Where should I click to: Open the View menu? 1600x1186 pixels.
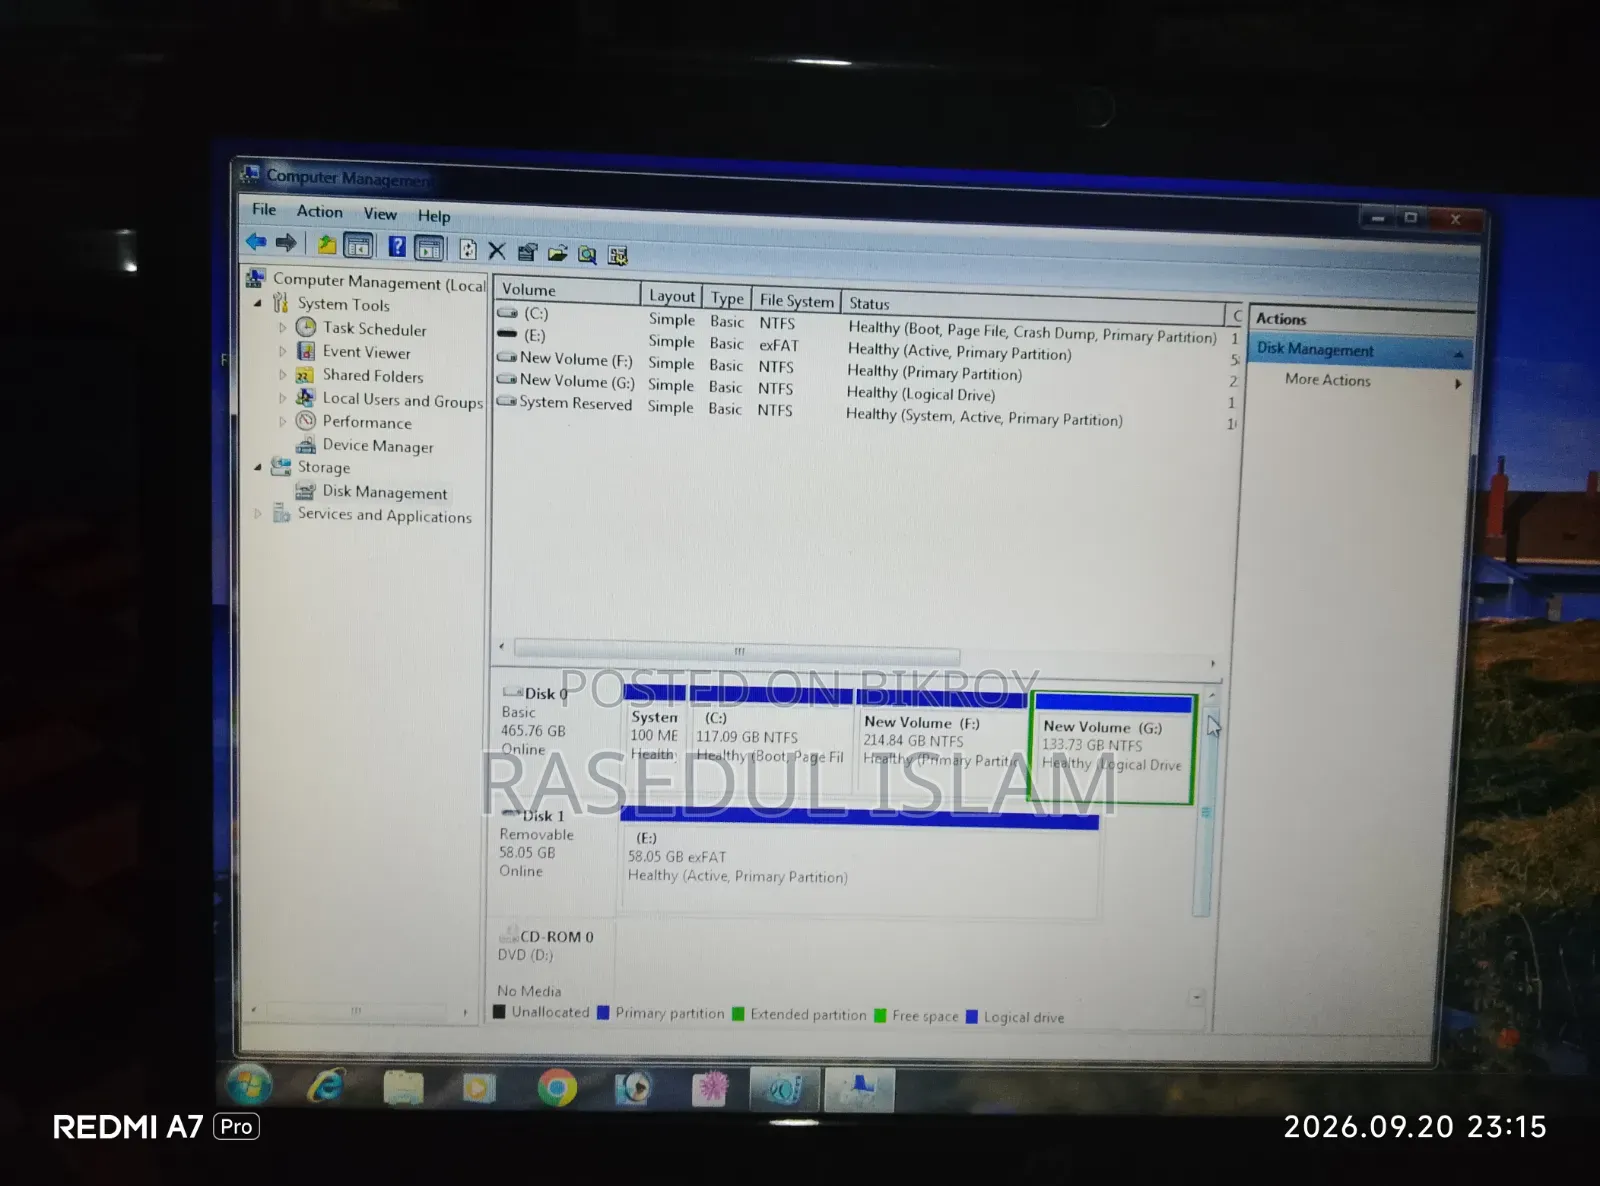pos(380,214)
